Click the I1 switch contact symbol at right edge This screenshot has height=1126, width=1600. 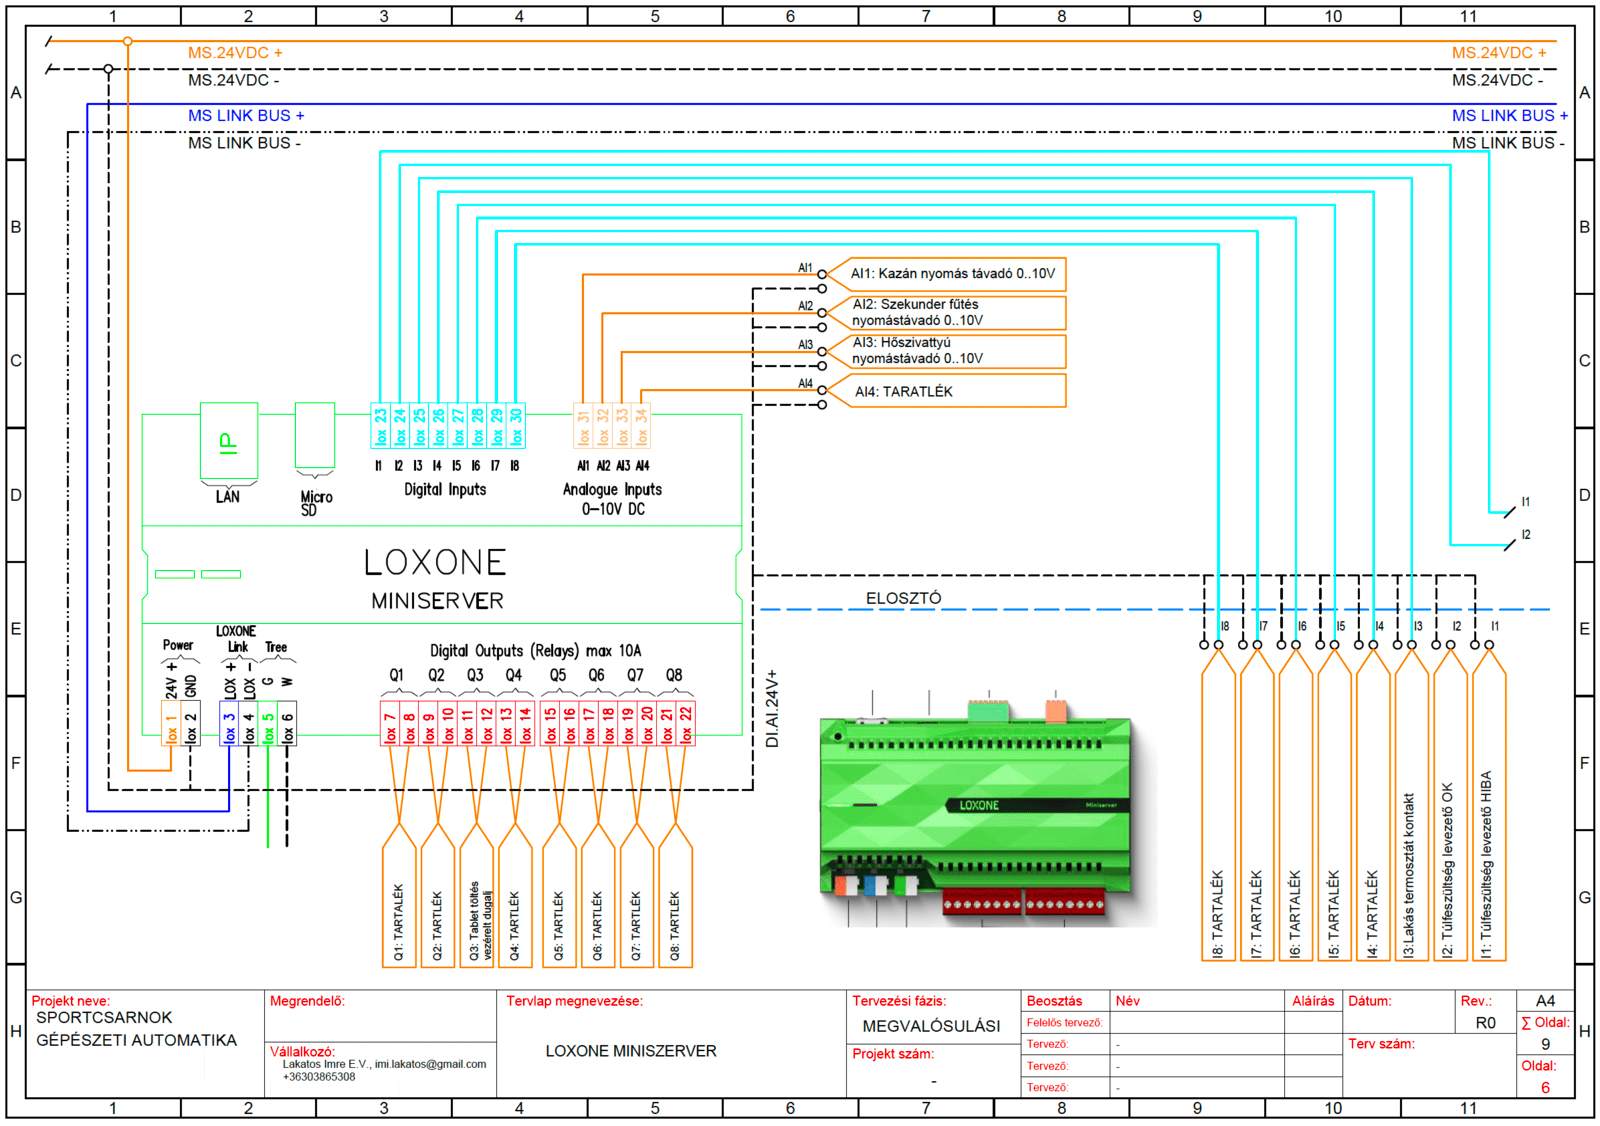[x=1508, y=510]
